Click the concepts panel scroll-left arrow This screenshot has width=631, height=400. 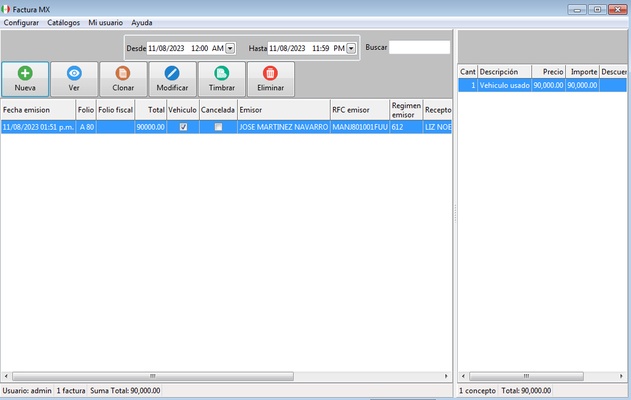(463, 376)
